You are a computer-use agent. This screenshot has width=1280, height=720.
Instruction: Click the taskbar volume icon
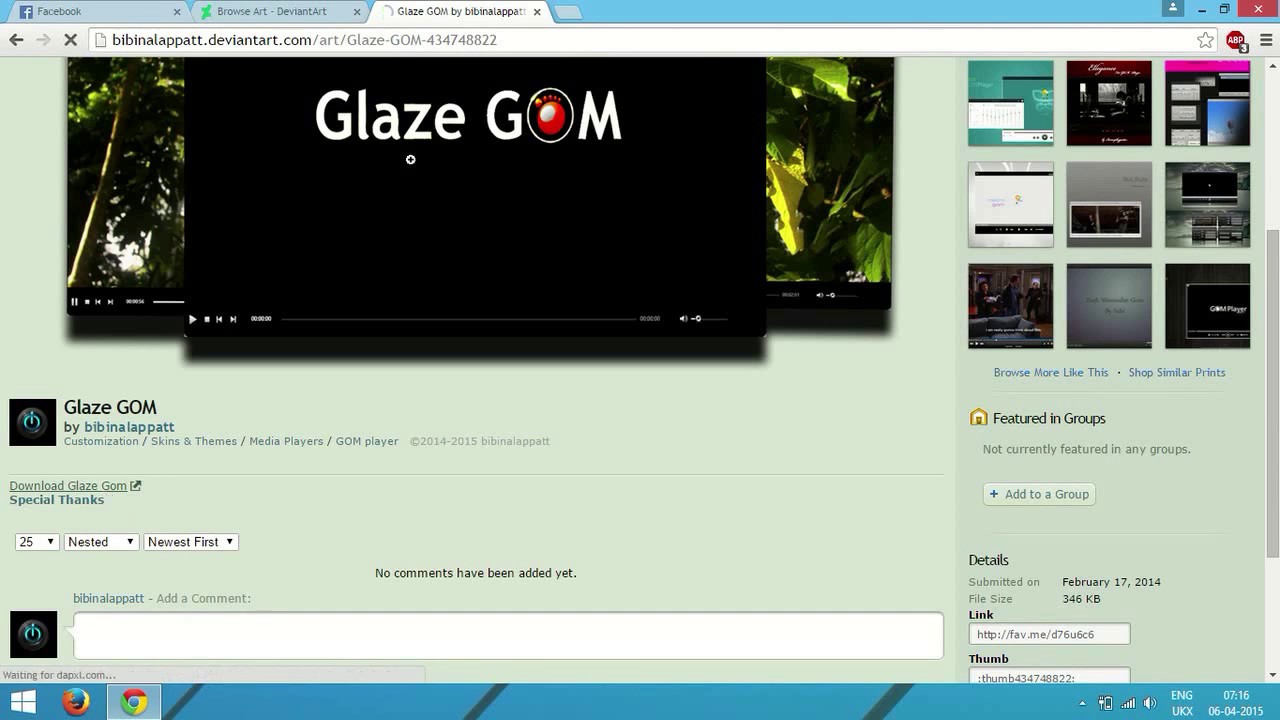point(1150,703)
